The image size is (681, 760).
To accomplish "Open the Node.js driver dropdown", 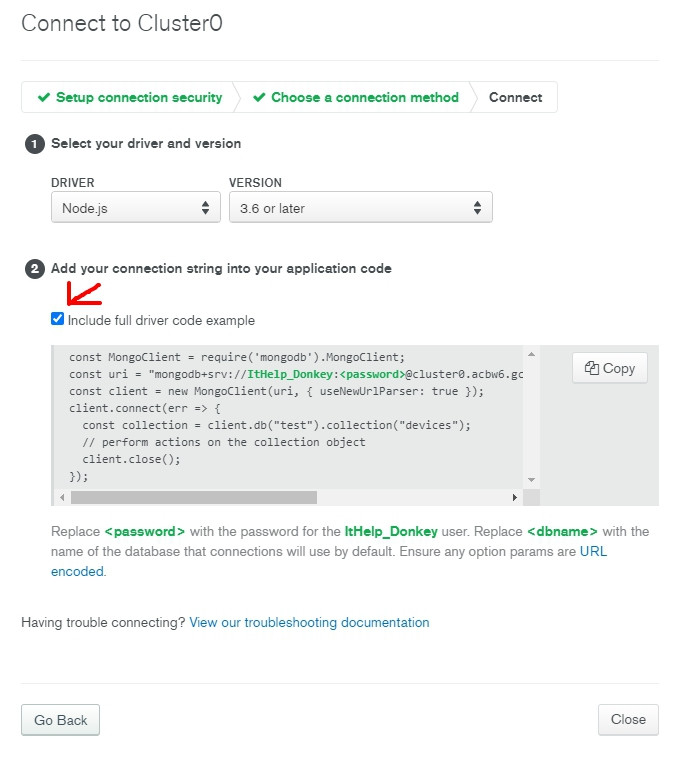I will click(x=135, y=208).
